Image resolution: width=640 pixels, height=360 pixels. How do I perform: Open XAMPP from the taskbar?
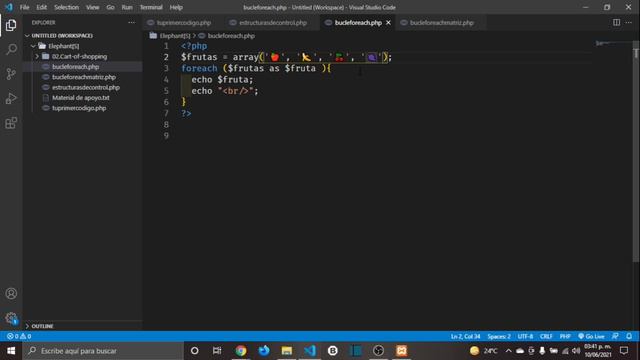402,351
